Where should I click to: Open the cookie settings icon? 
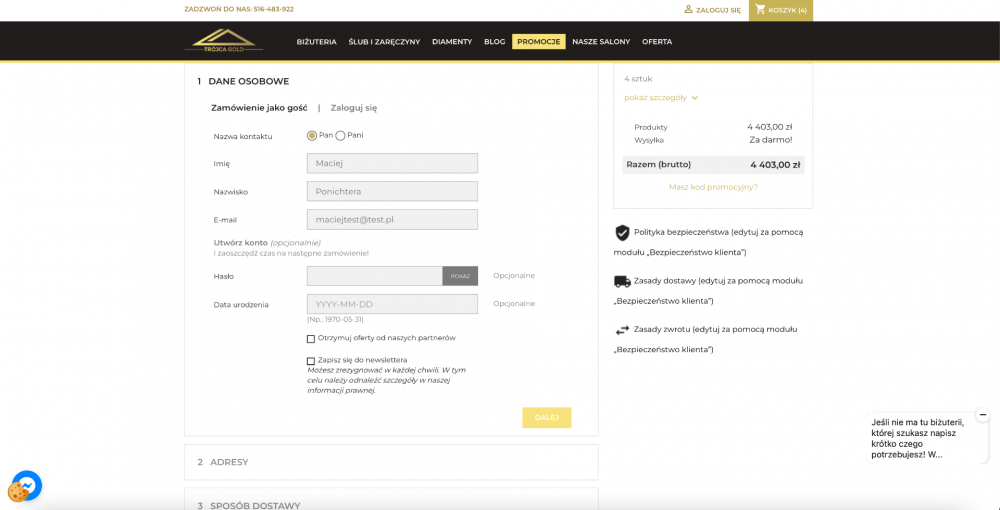pos(17,492)
